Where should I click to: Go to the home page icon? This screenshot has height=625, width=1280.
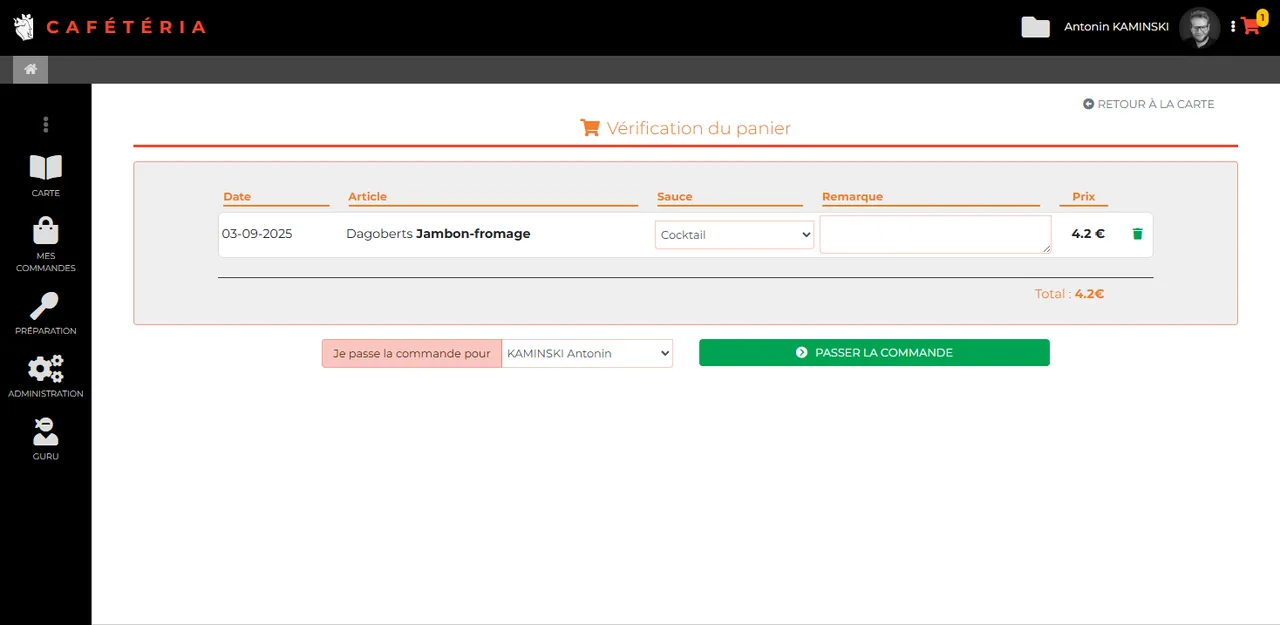click(31, 69)
